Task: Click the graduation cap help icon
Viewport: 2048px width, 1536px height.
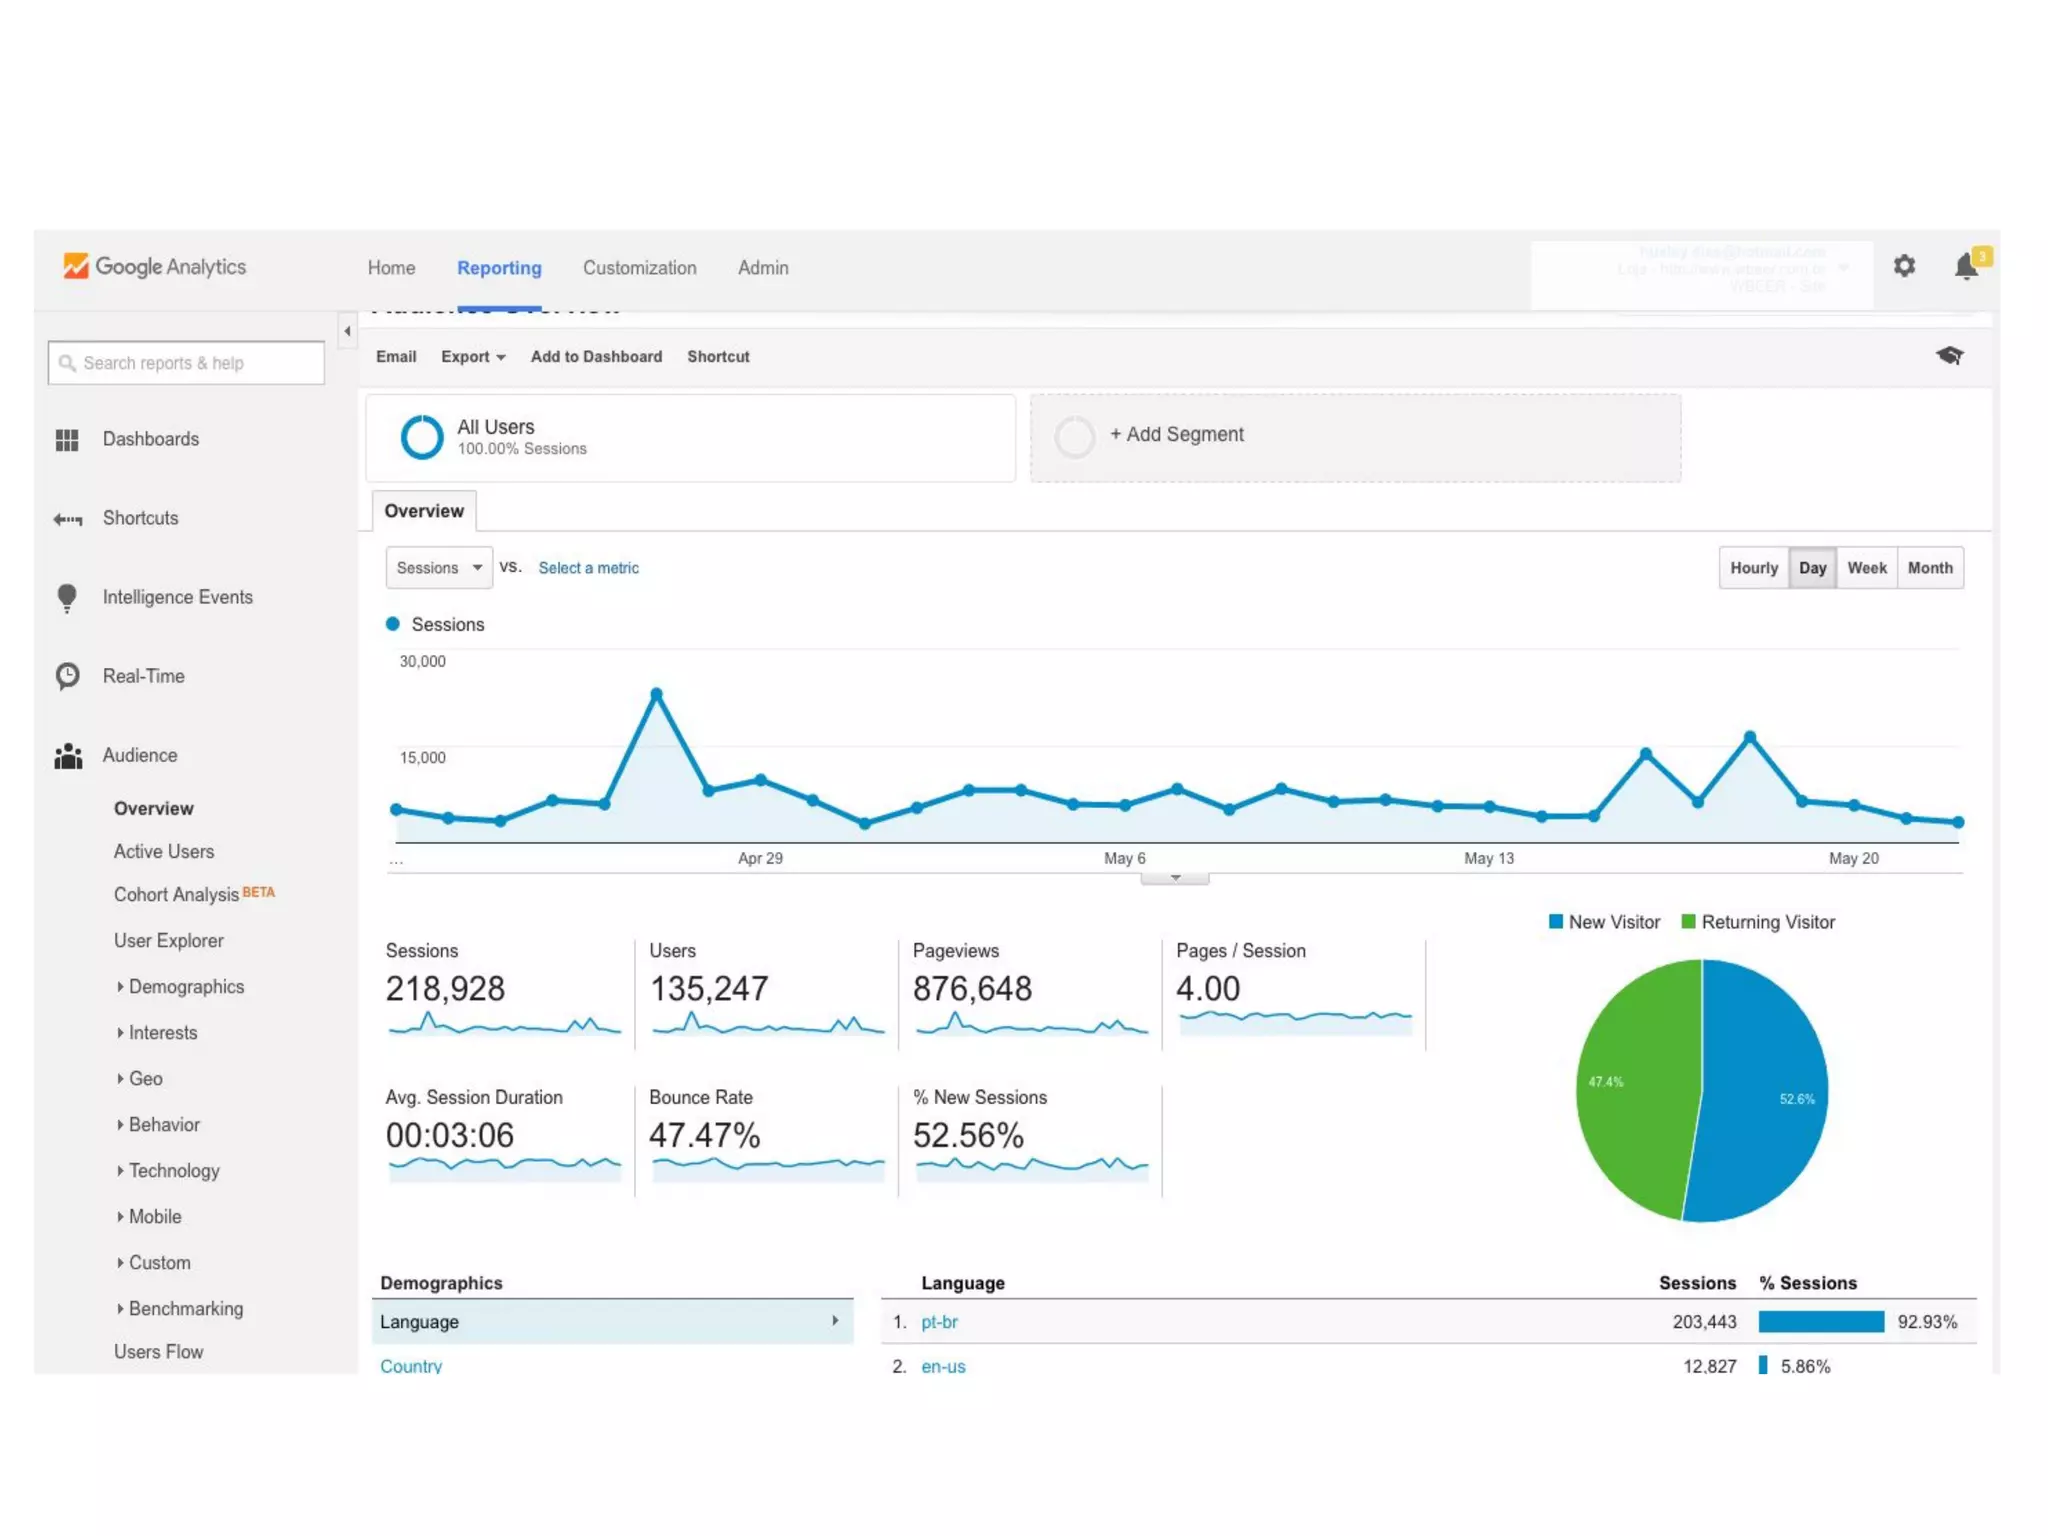Action: tap(1949, 356)
